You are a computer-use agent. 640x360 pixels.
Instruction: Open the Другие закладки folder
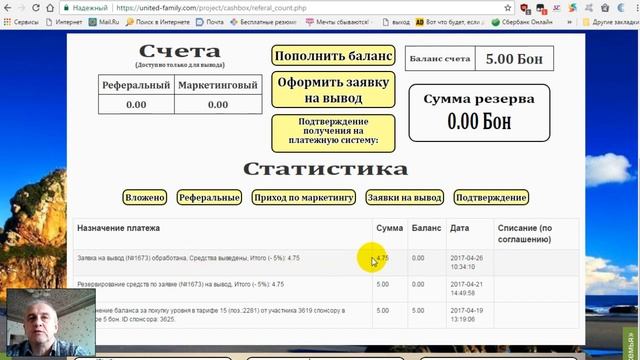(x=611, y=22)
